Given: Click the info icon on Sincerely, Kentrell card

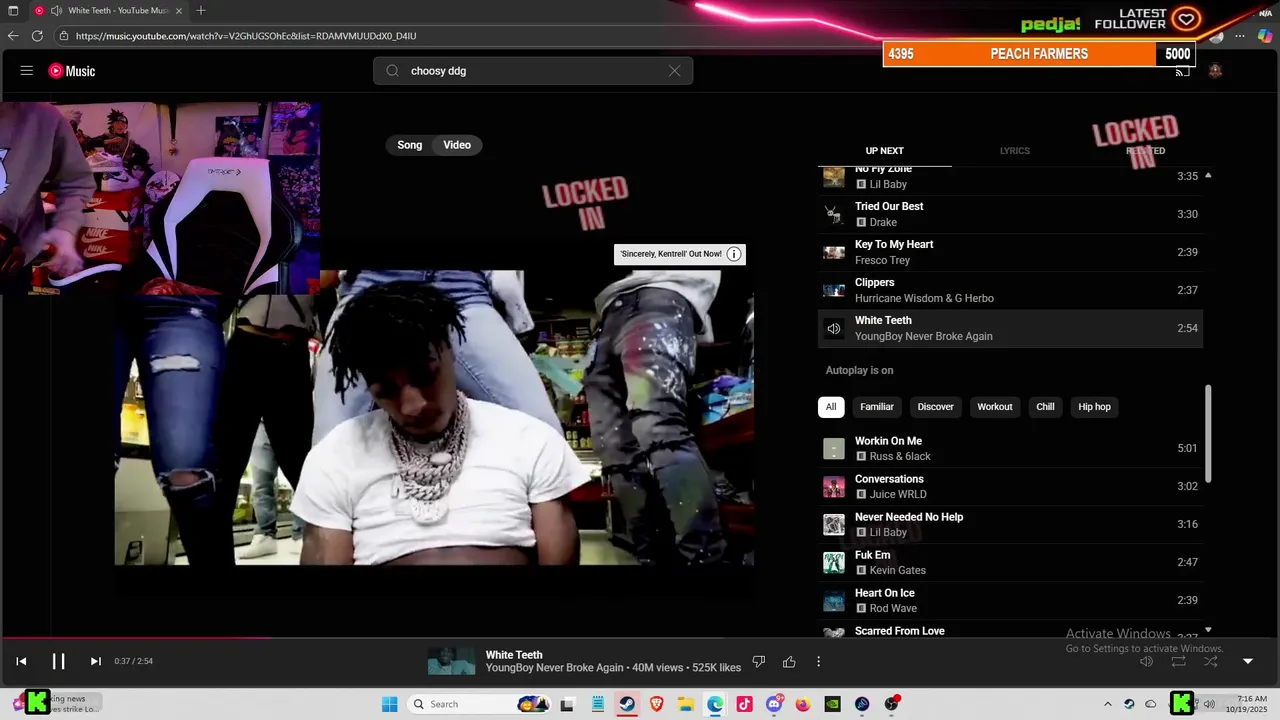Looking at the screenshot, I should pos(734,254).
